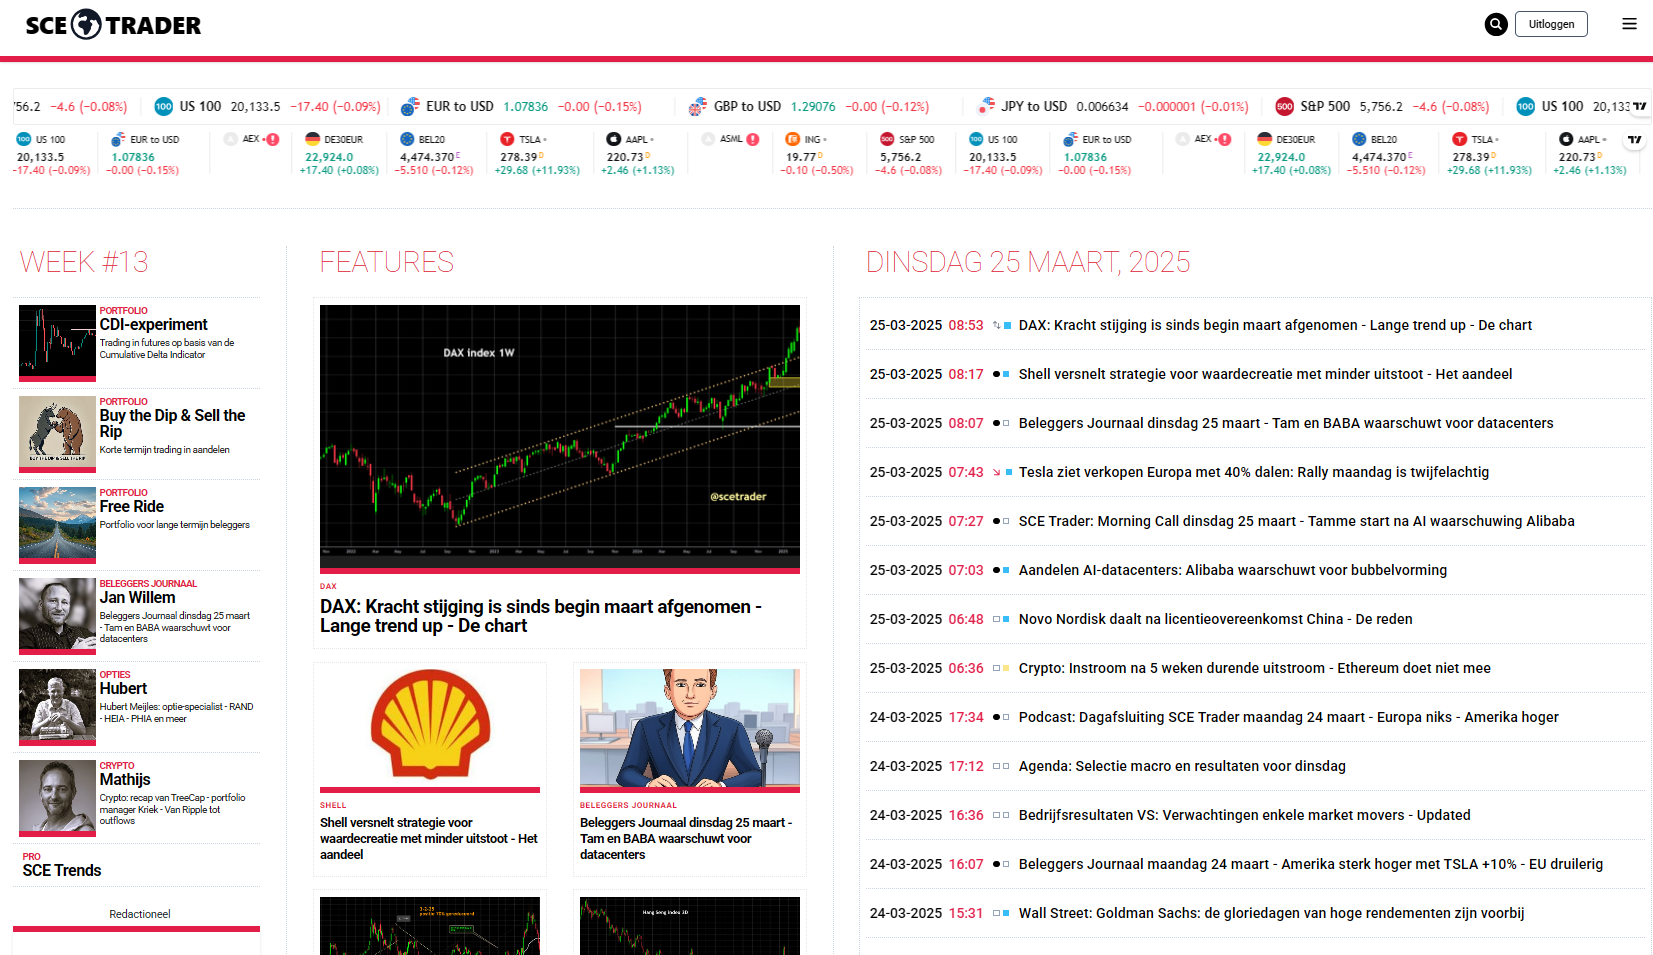Click the DINSDAG 25 MAART, 2025 heading
The width and height of the screenshot is (1653, 955).
click(1028, 262)
